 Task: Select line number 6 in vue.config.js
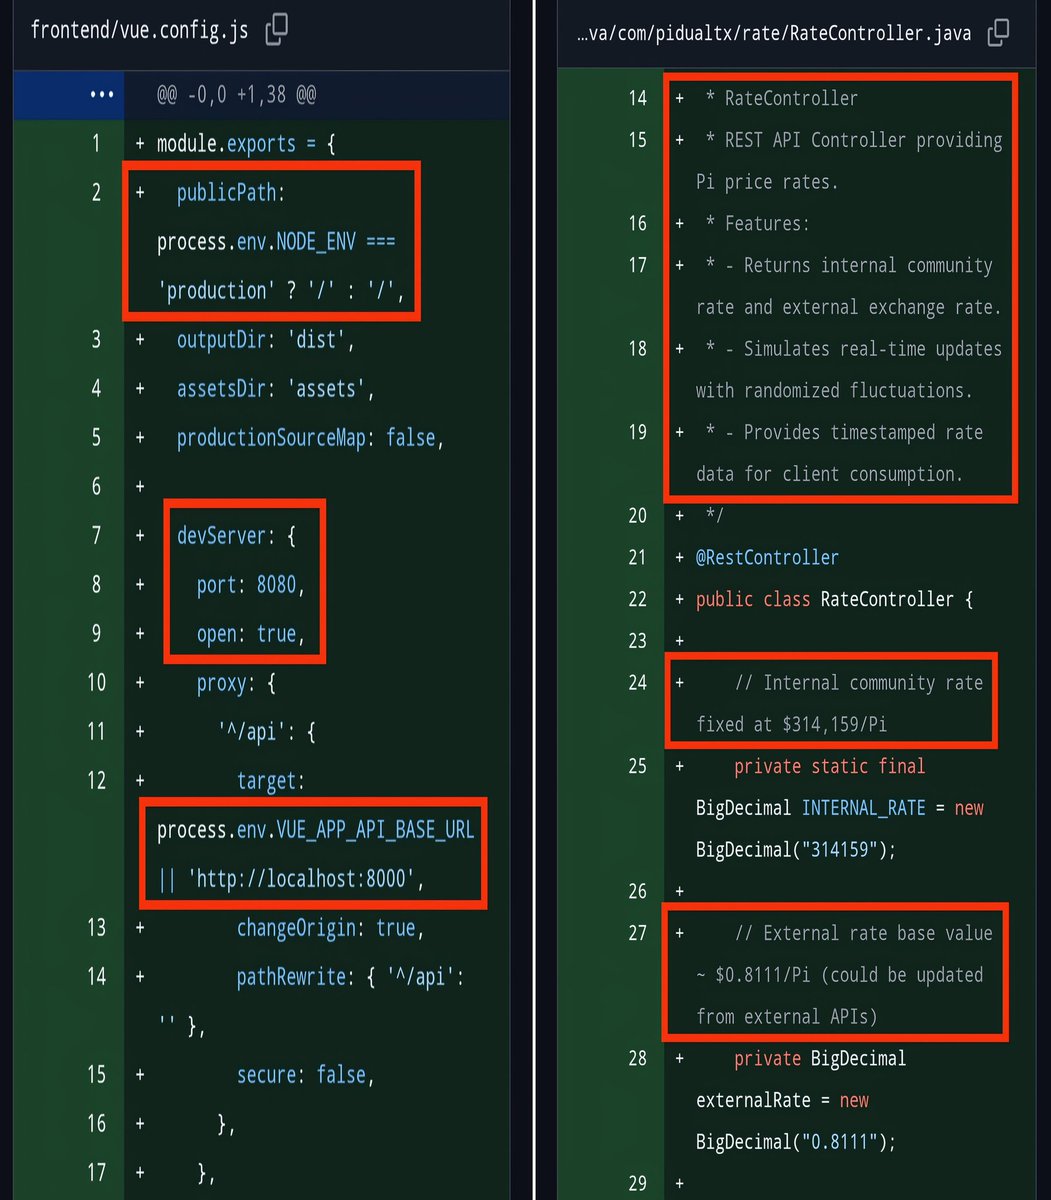click(x=96, y=486)
